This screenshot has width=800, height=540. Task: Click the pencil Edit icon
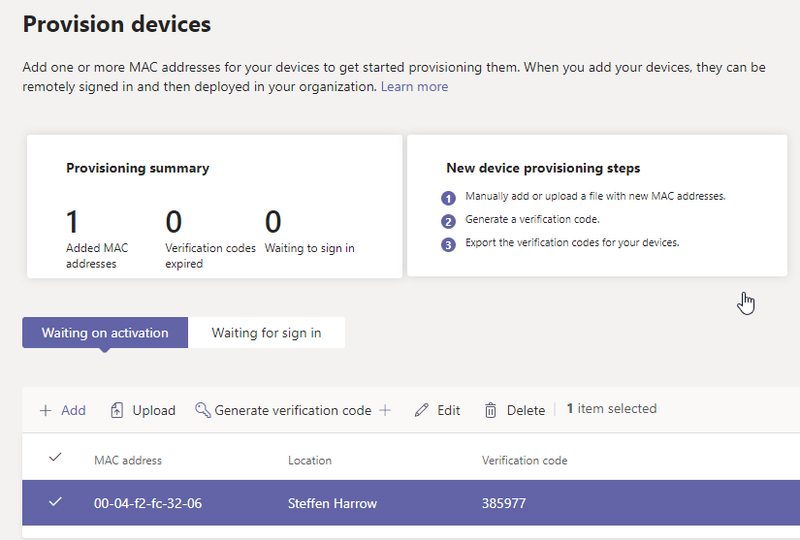coord(421,410)
